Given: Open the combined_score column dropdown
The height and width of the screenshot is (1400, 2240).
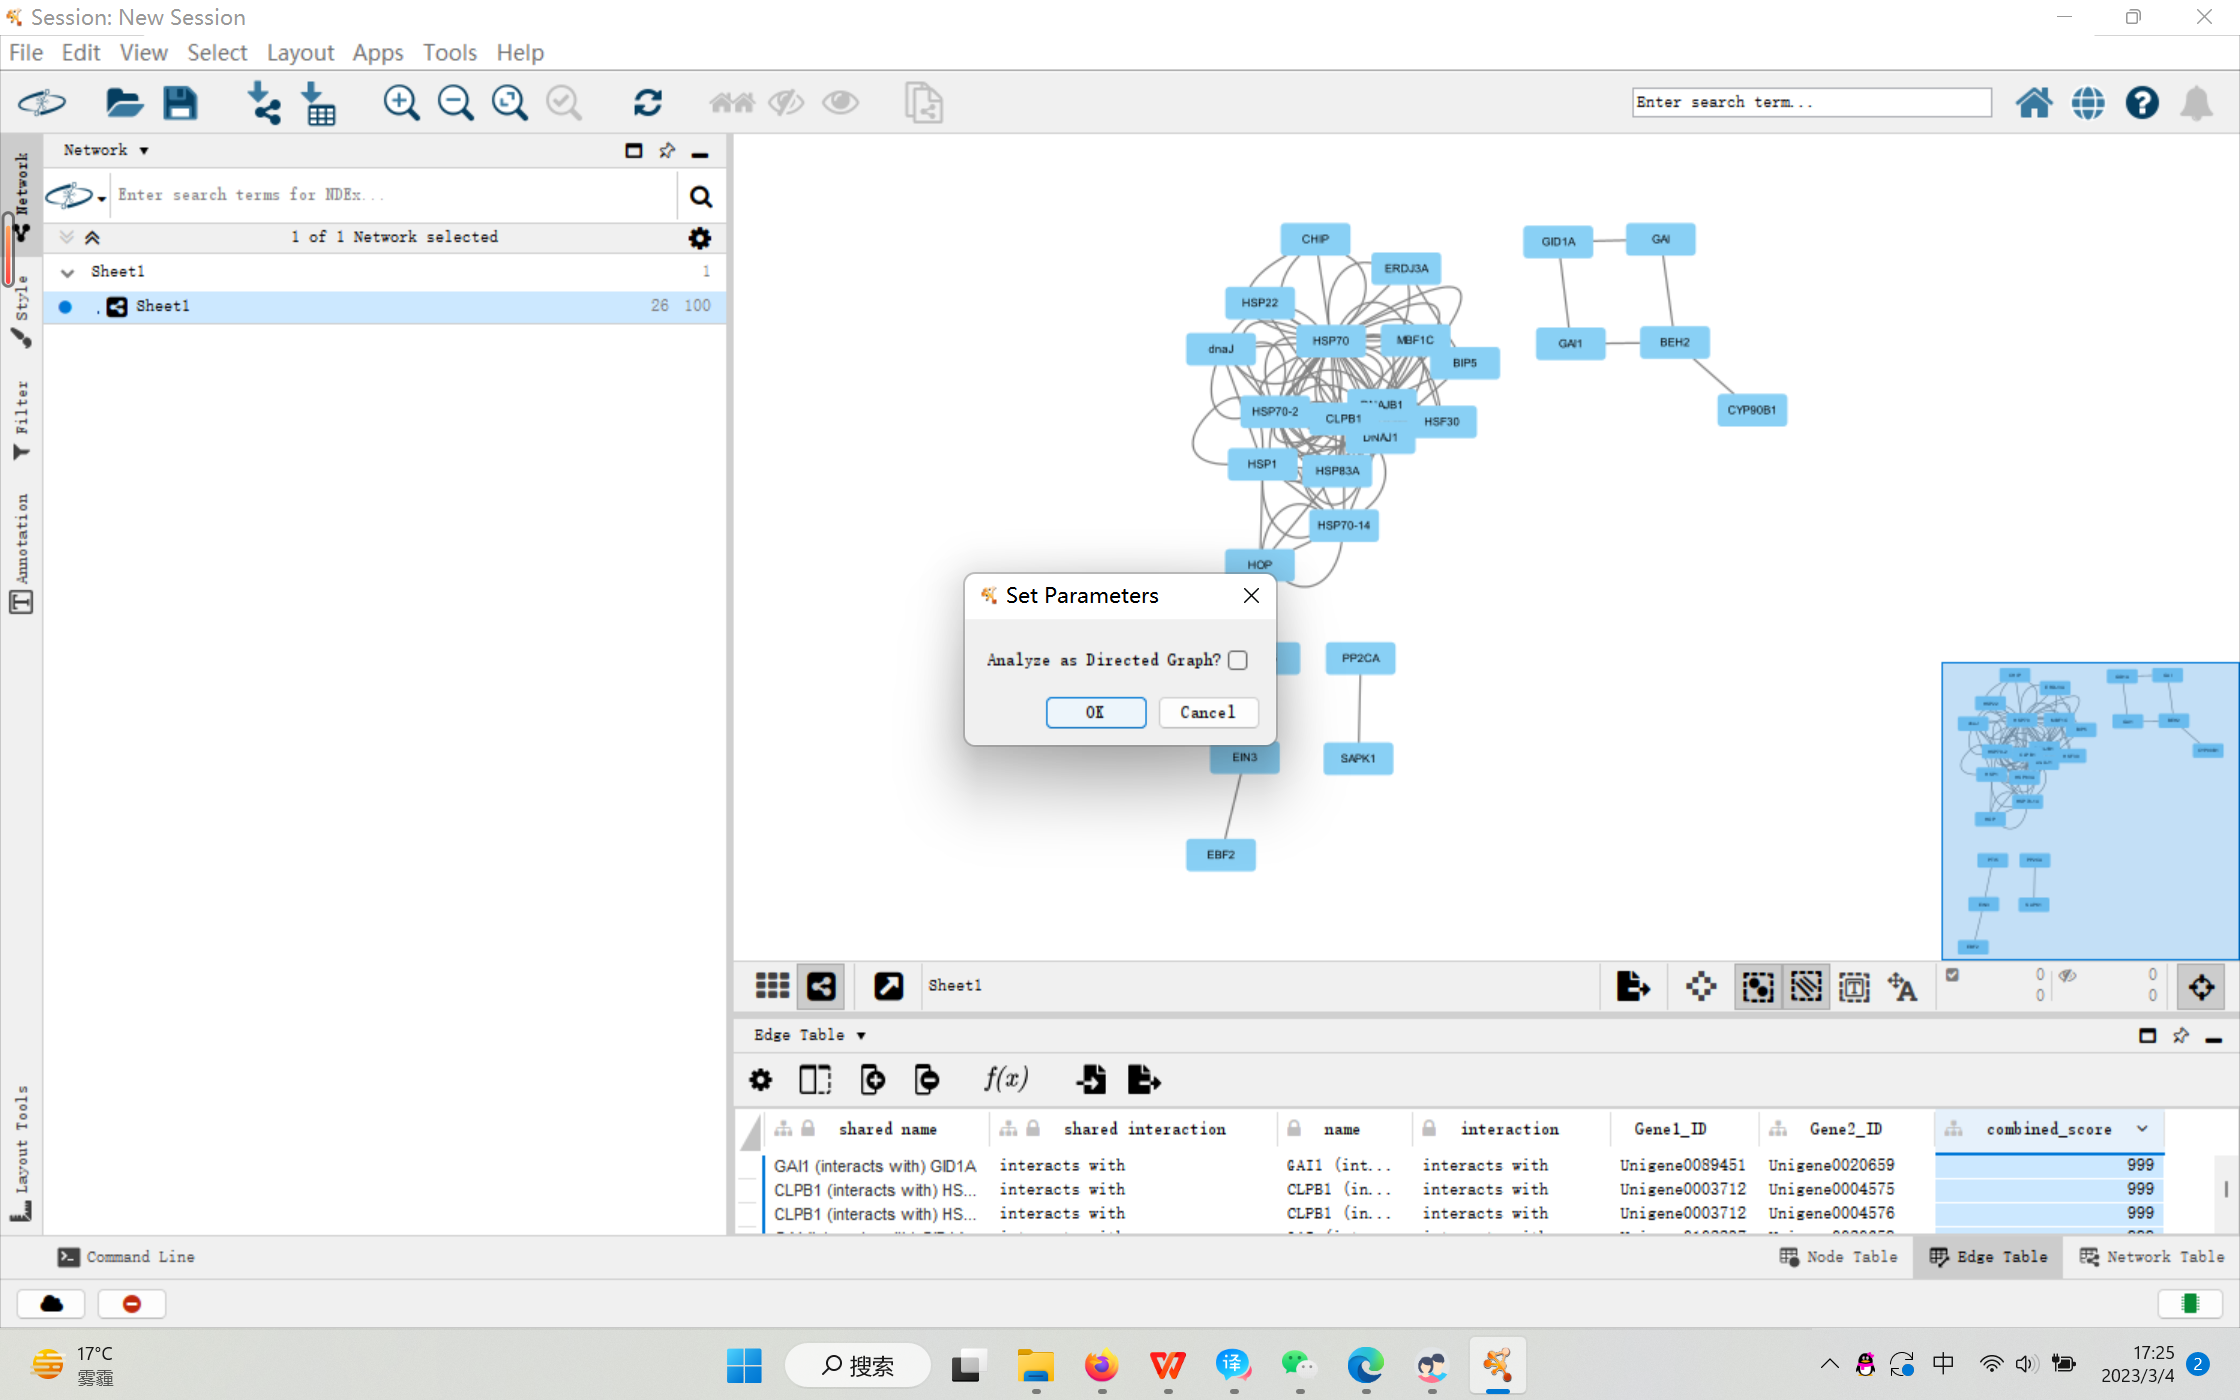Looking at the screenshot, I should 2142,1128.
